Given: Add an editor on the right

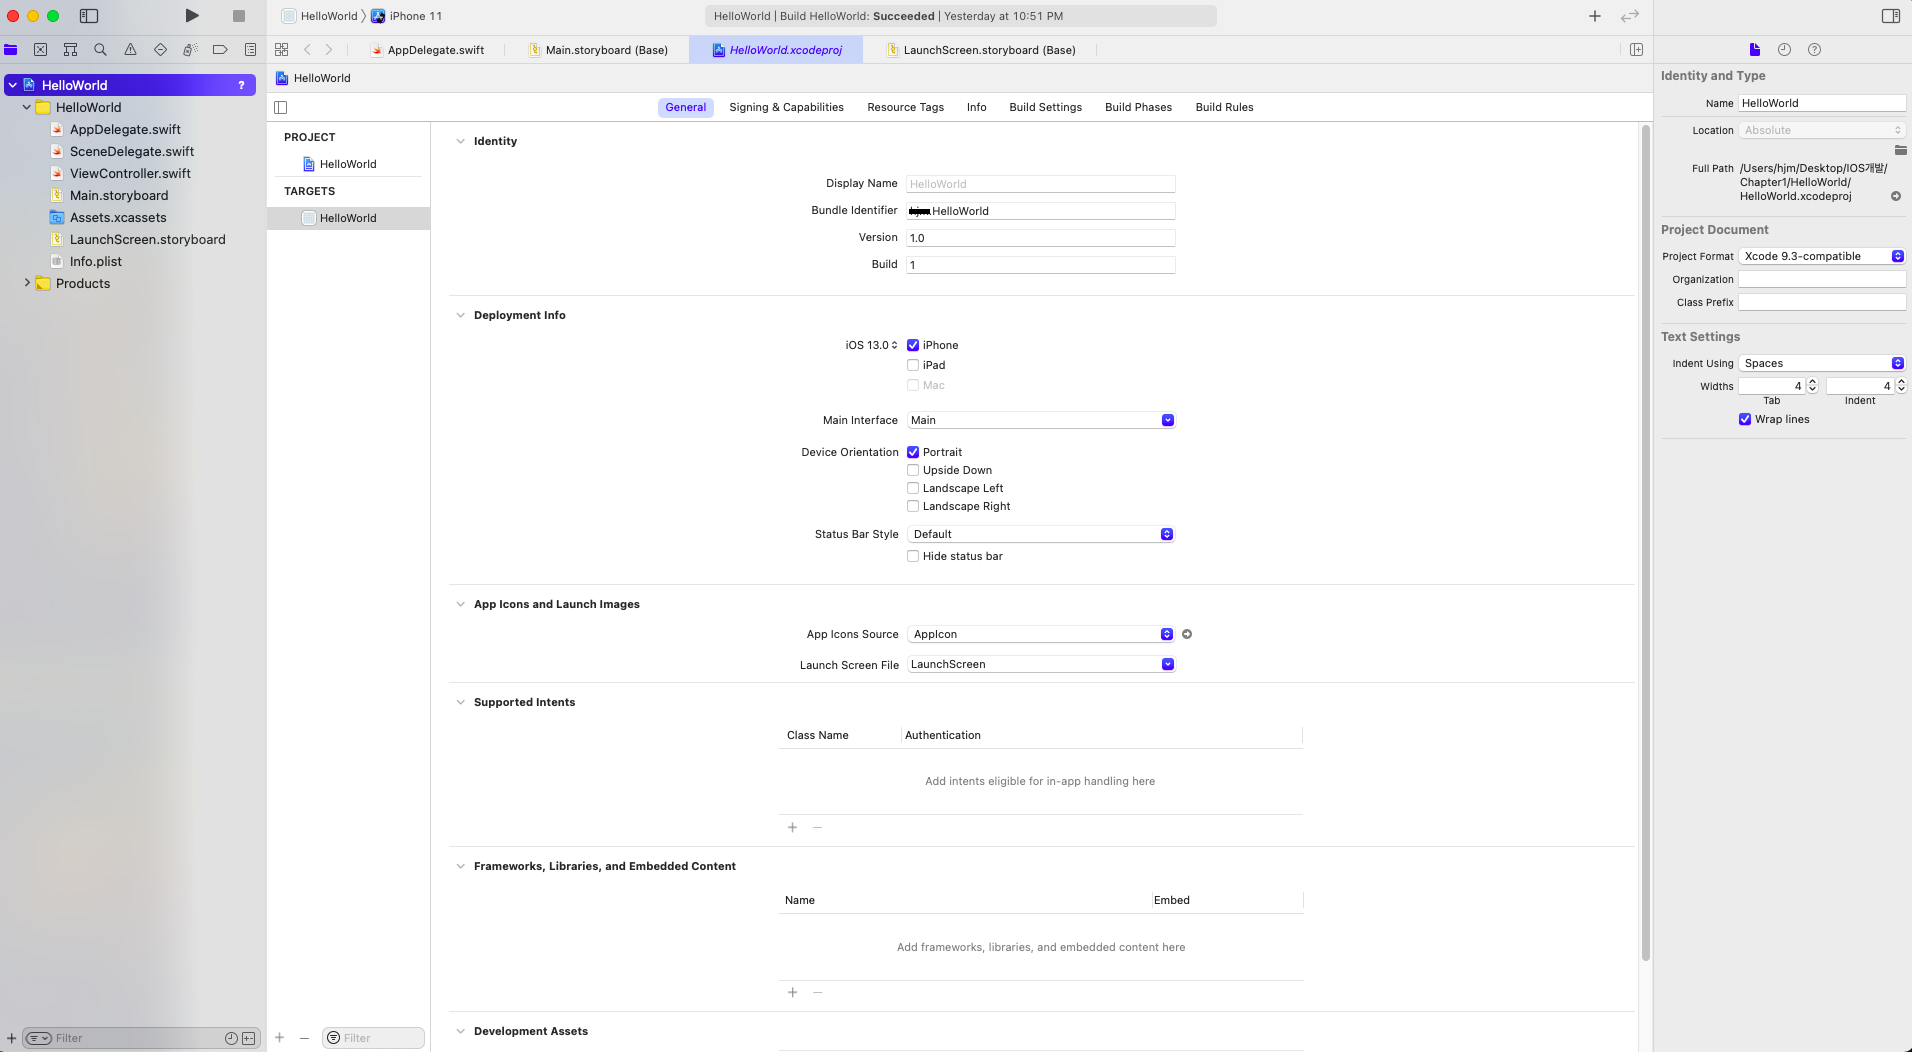Looking at the screenshot, I should point(1637,49).
